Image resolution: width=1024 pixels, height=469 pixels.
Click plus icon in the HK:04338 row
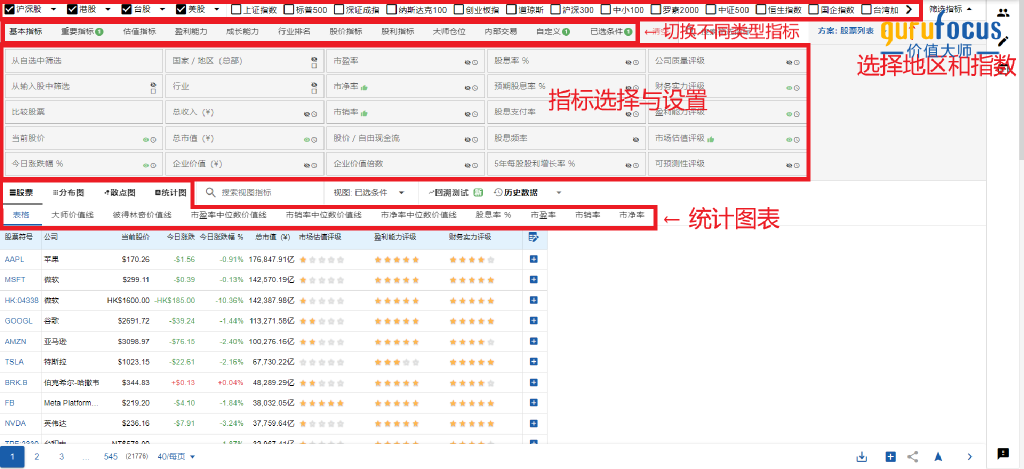tap(534, 300)
